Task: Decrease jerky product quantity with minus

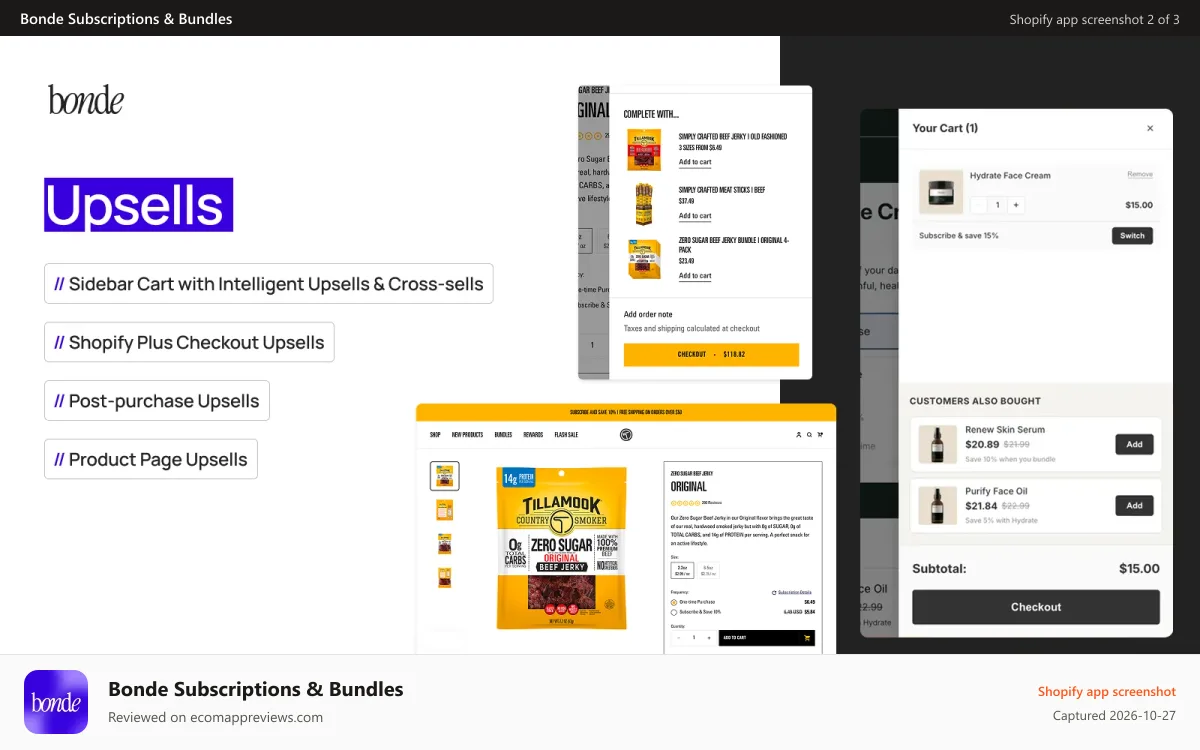Action: coord(679,638)
